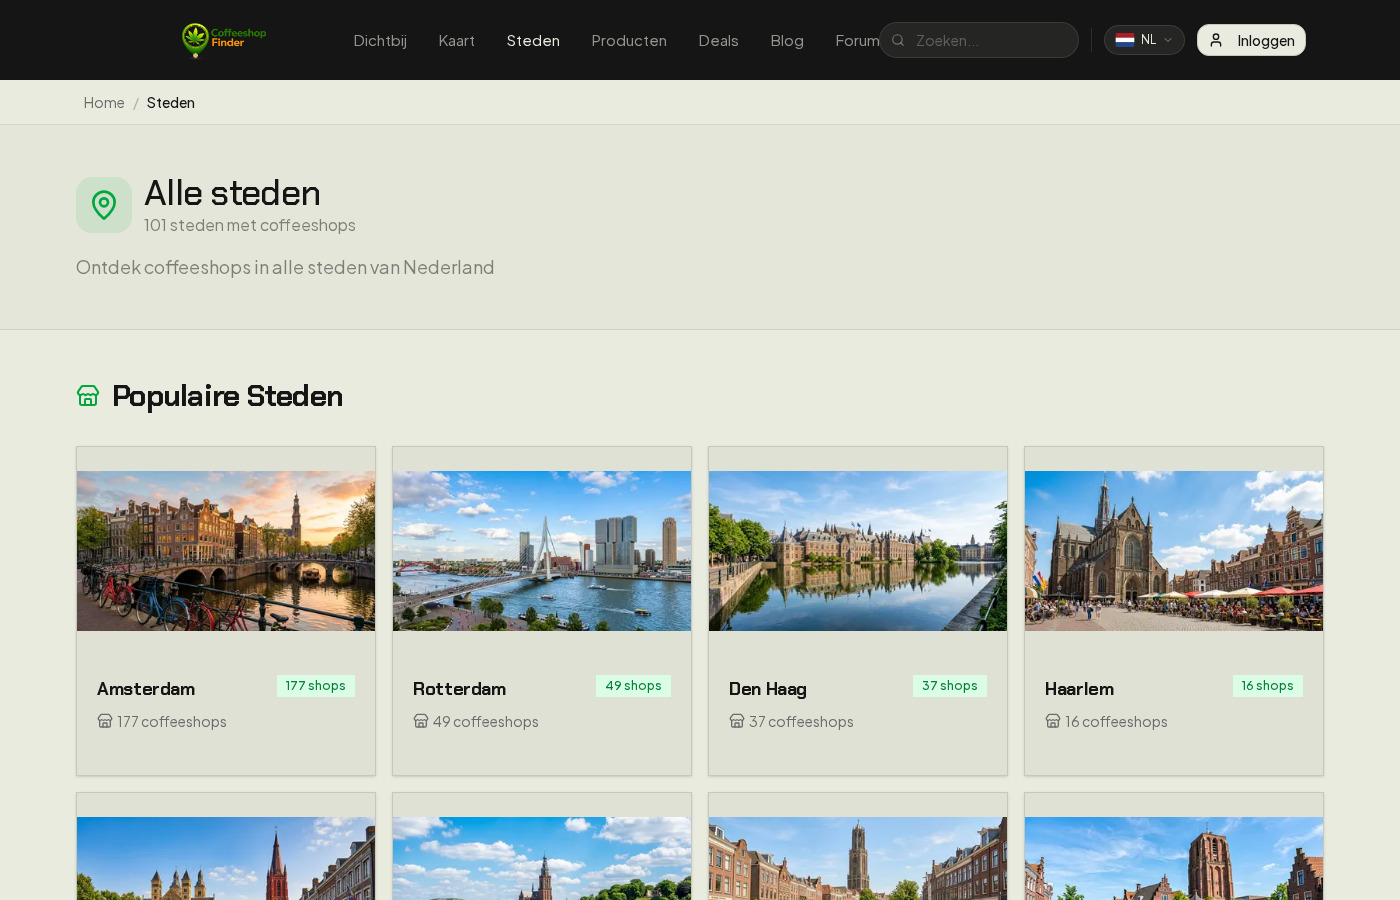
Task: Open the Producten page
Action: pos(629,41)
